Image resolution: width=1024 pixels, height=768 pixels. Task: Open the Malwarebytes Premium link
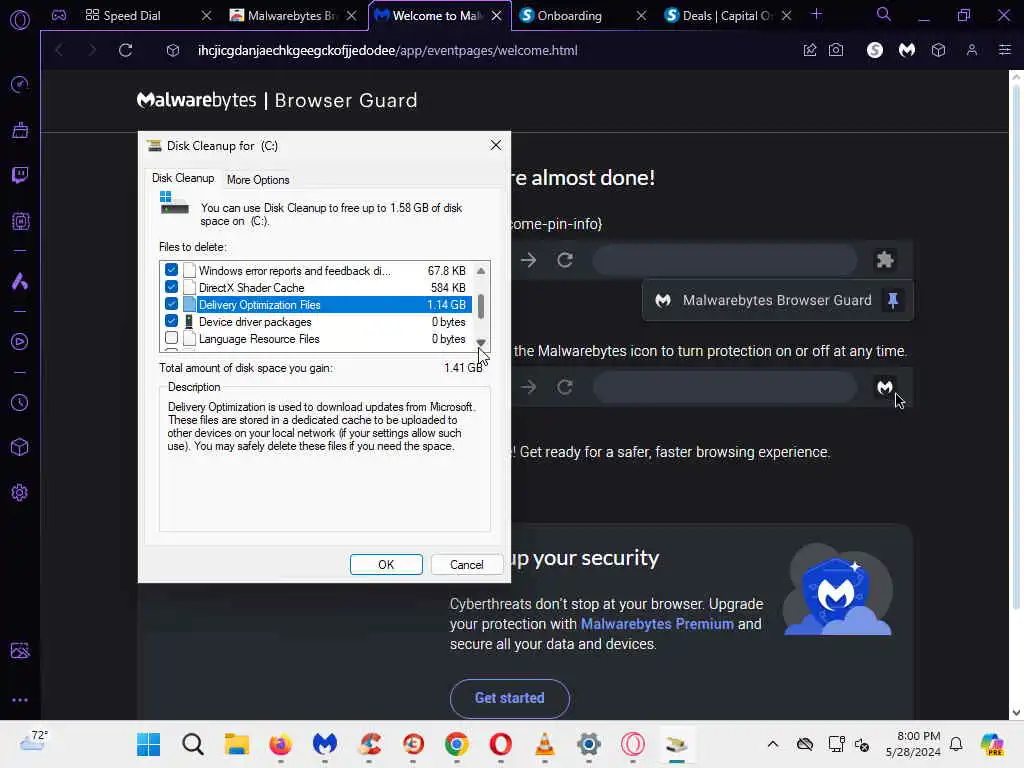point(657,624)
